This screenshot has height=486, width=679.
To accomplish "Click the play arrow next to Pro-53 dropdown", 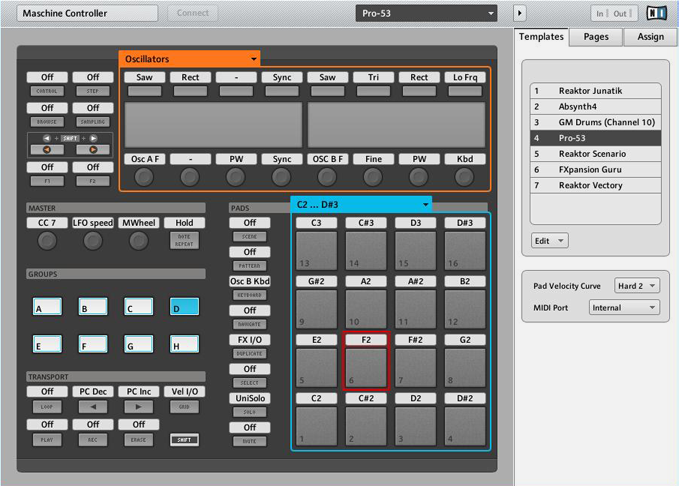I will 519,13.
